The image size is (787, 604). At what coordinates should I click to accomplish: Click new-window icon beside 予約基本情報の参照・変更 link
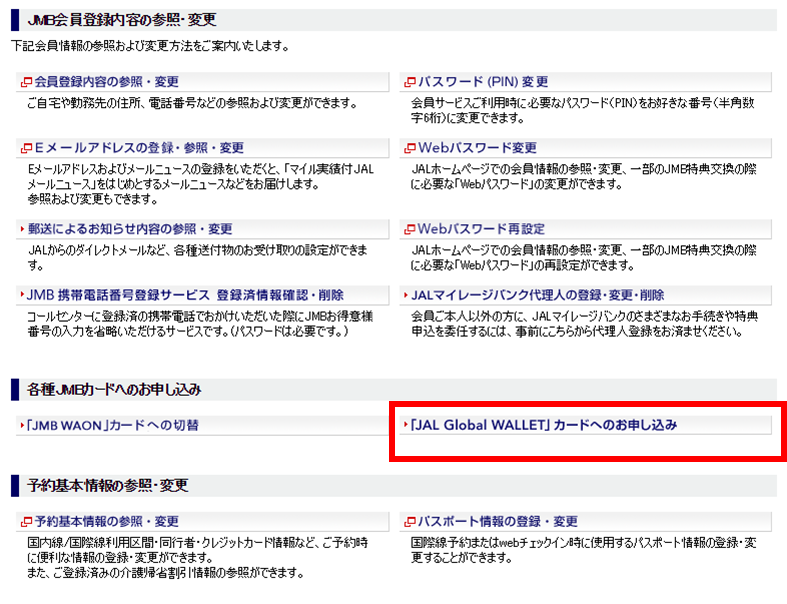26,522
